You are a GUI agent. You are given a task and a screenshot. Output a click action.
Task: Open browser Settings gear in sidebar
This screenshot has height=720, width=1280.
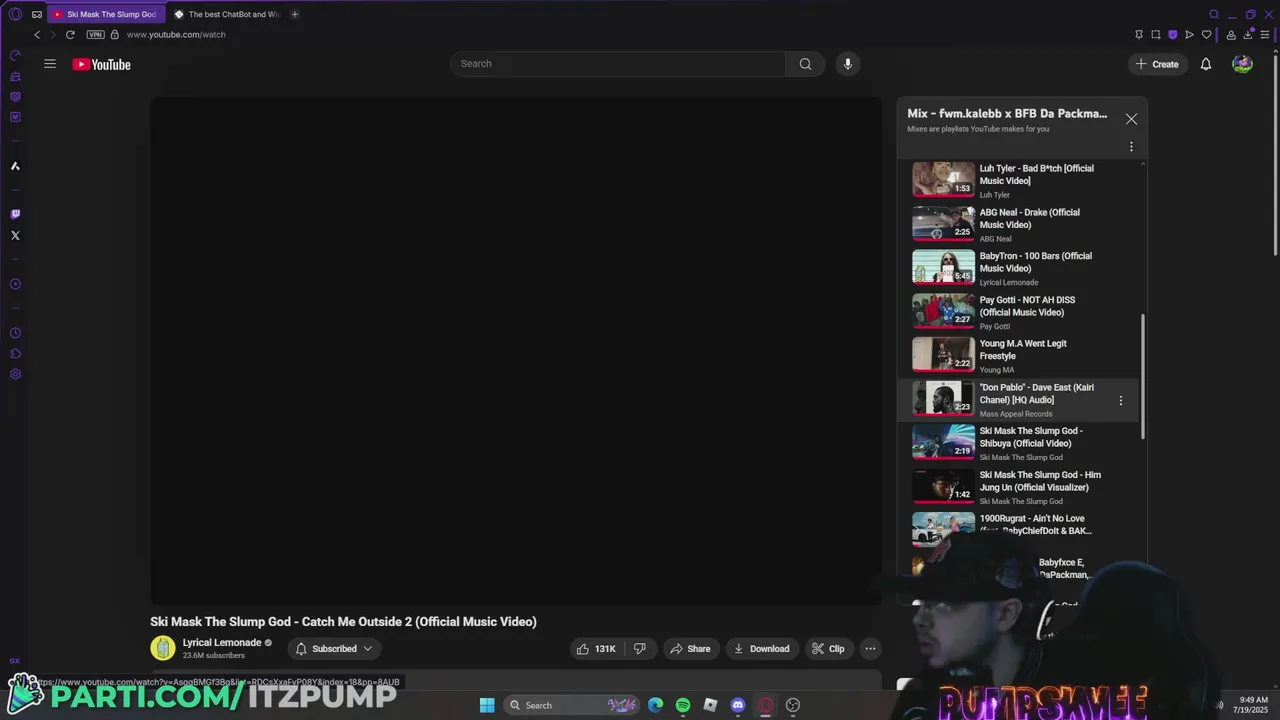(15, 375)
